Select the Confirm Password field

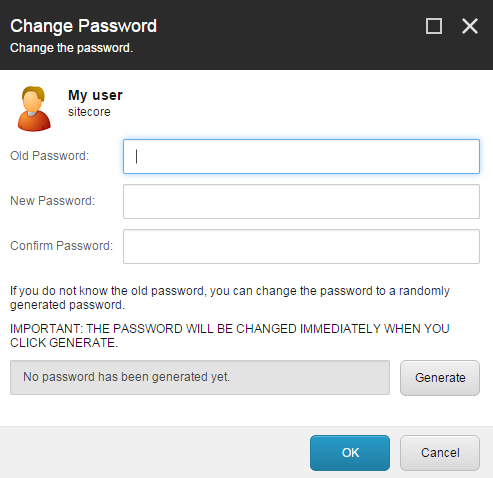(301, 247)
